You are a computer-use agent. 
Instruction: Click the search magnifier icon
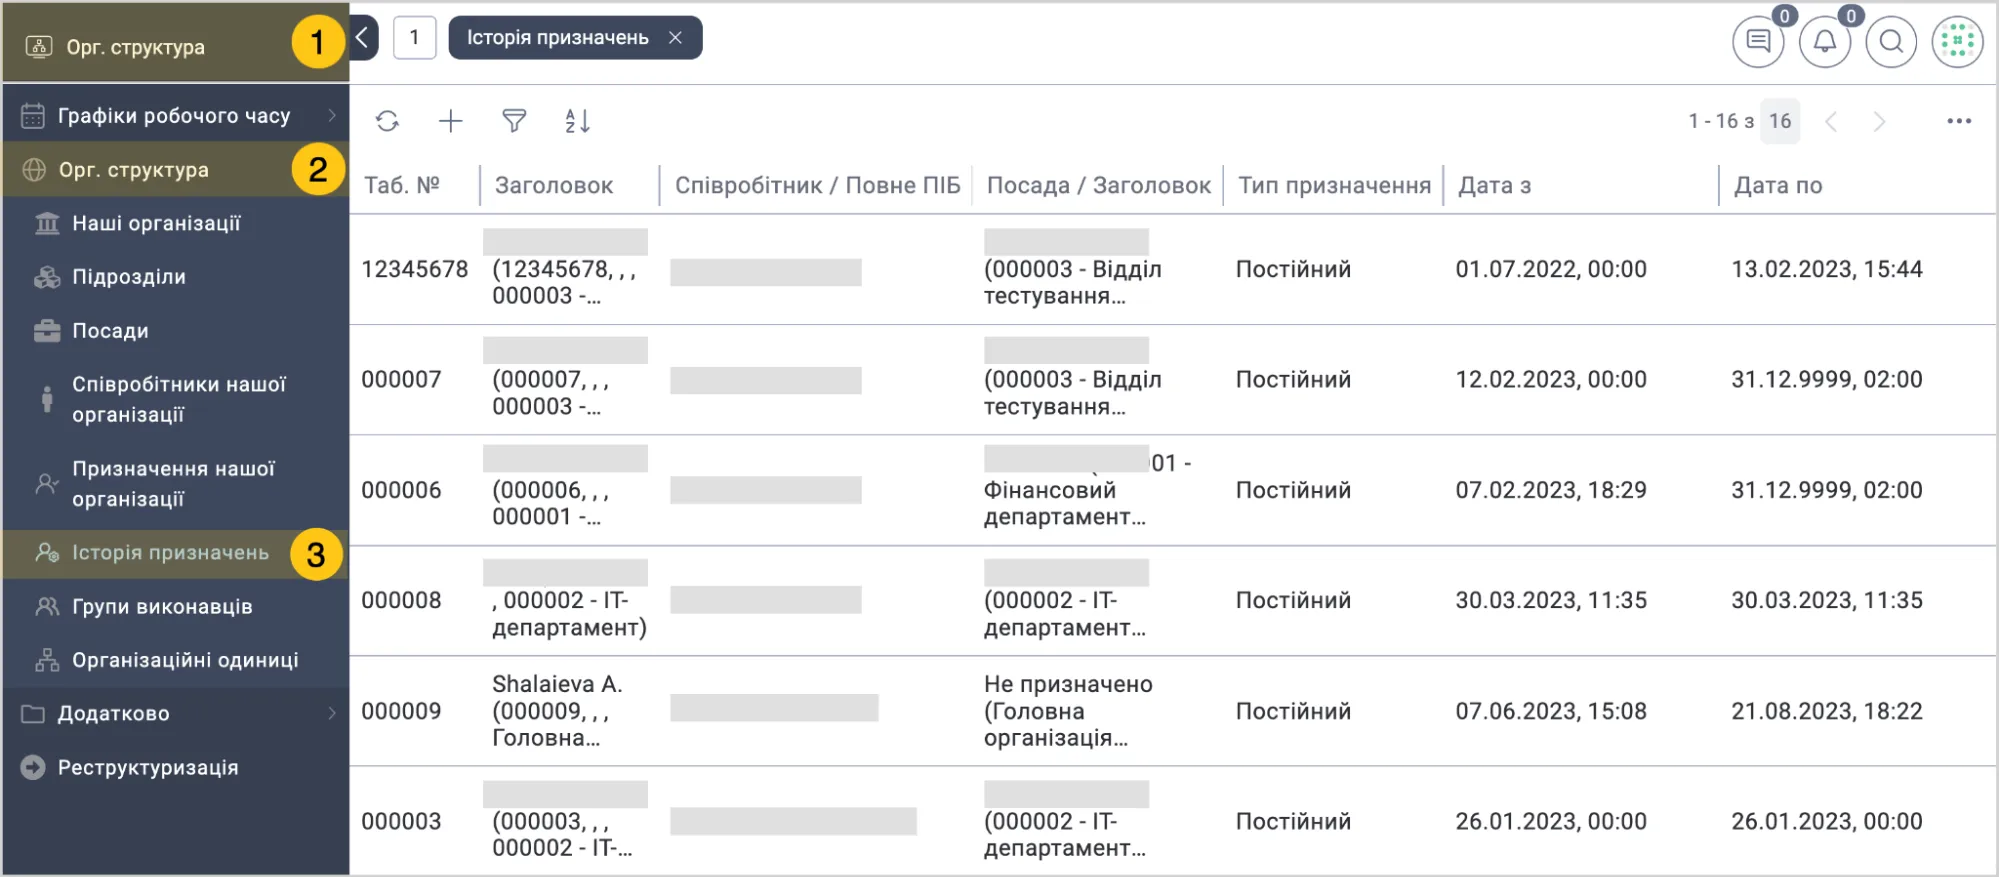point(1891,42)
